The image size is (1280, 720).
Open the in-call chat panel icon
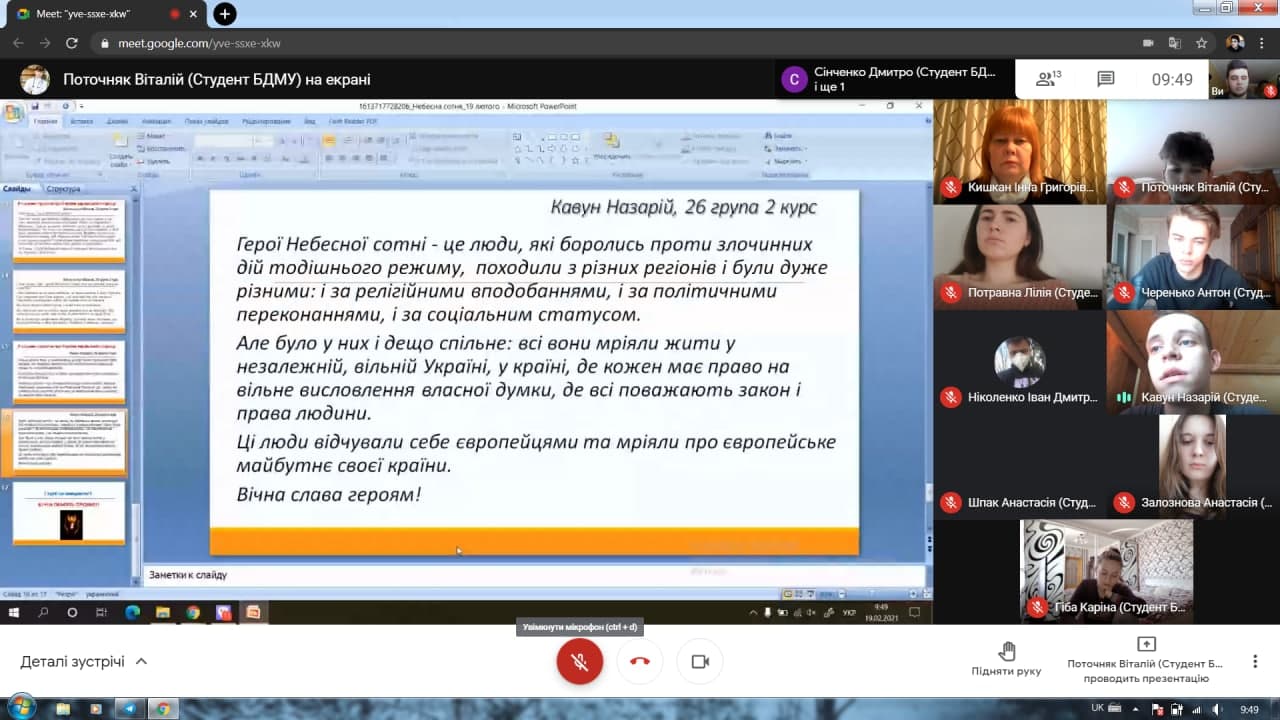coord(1105,79)
